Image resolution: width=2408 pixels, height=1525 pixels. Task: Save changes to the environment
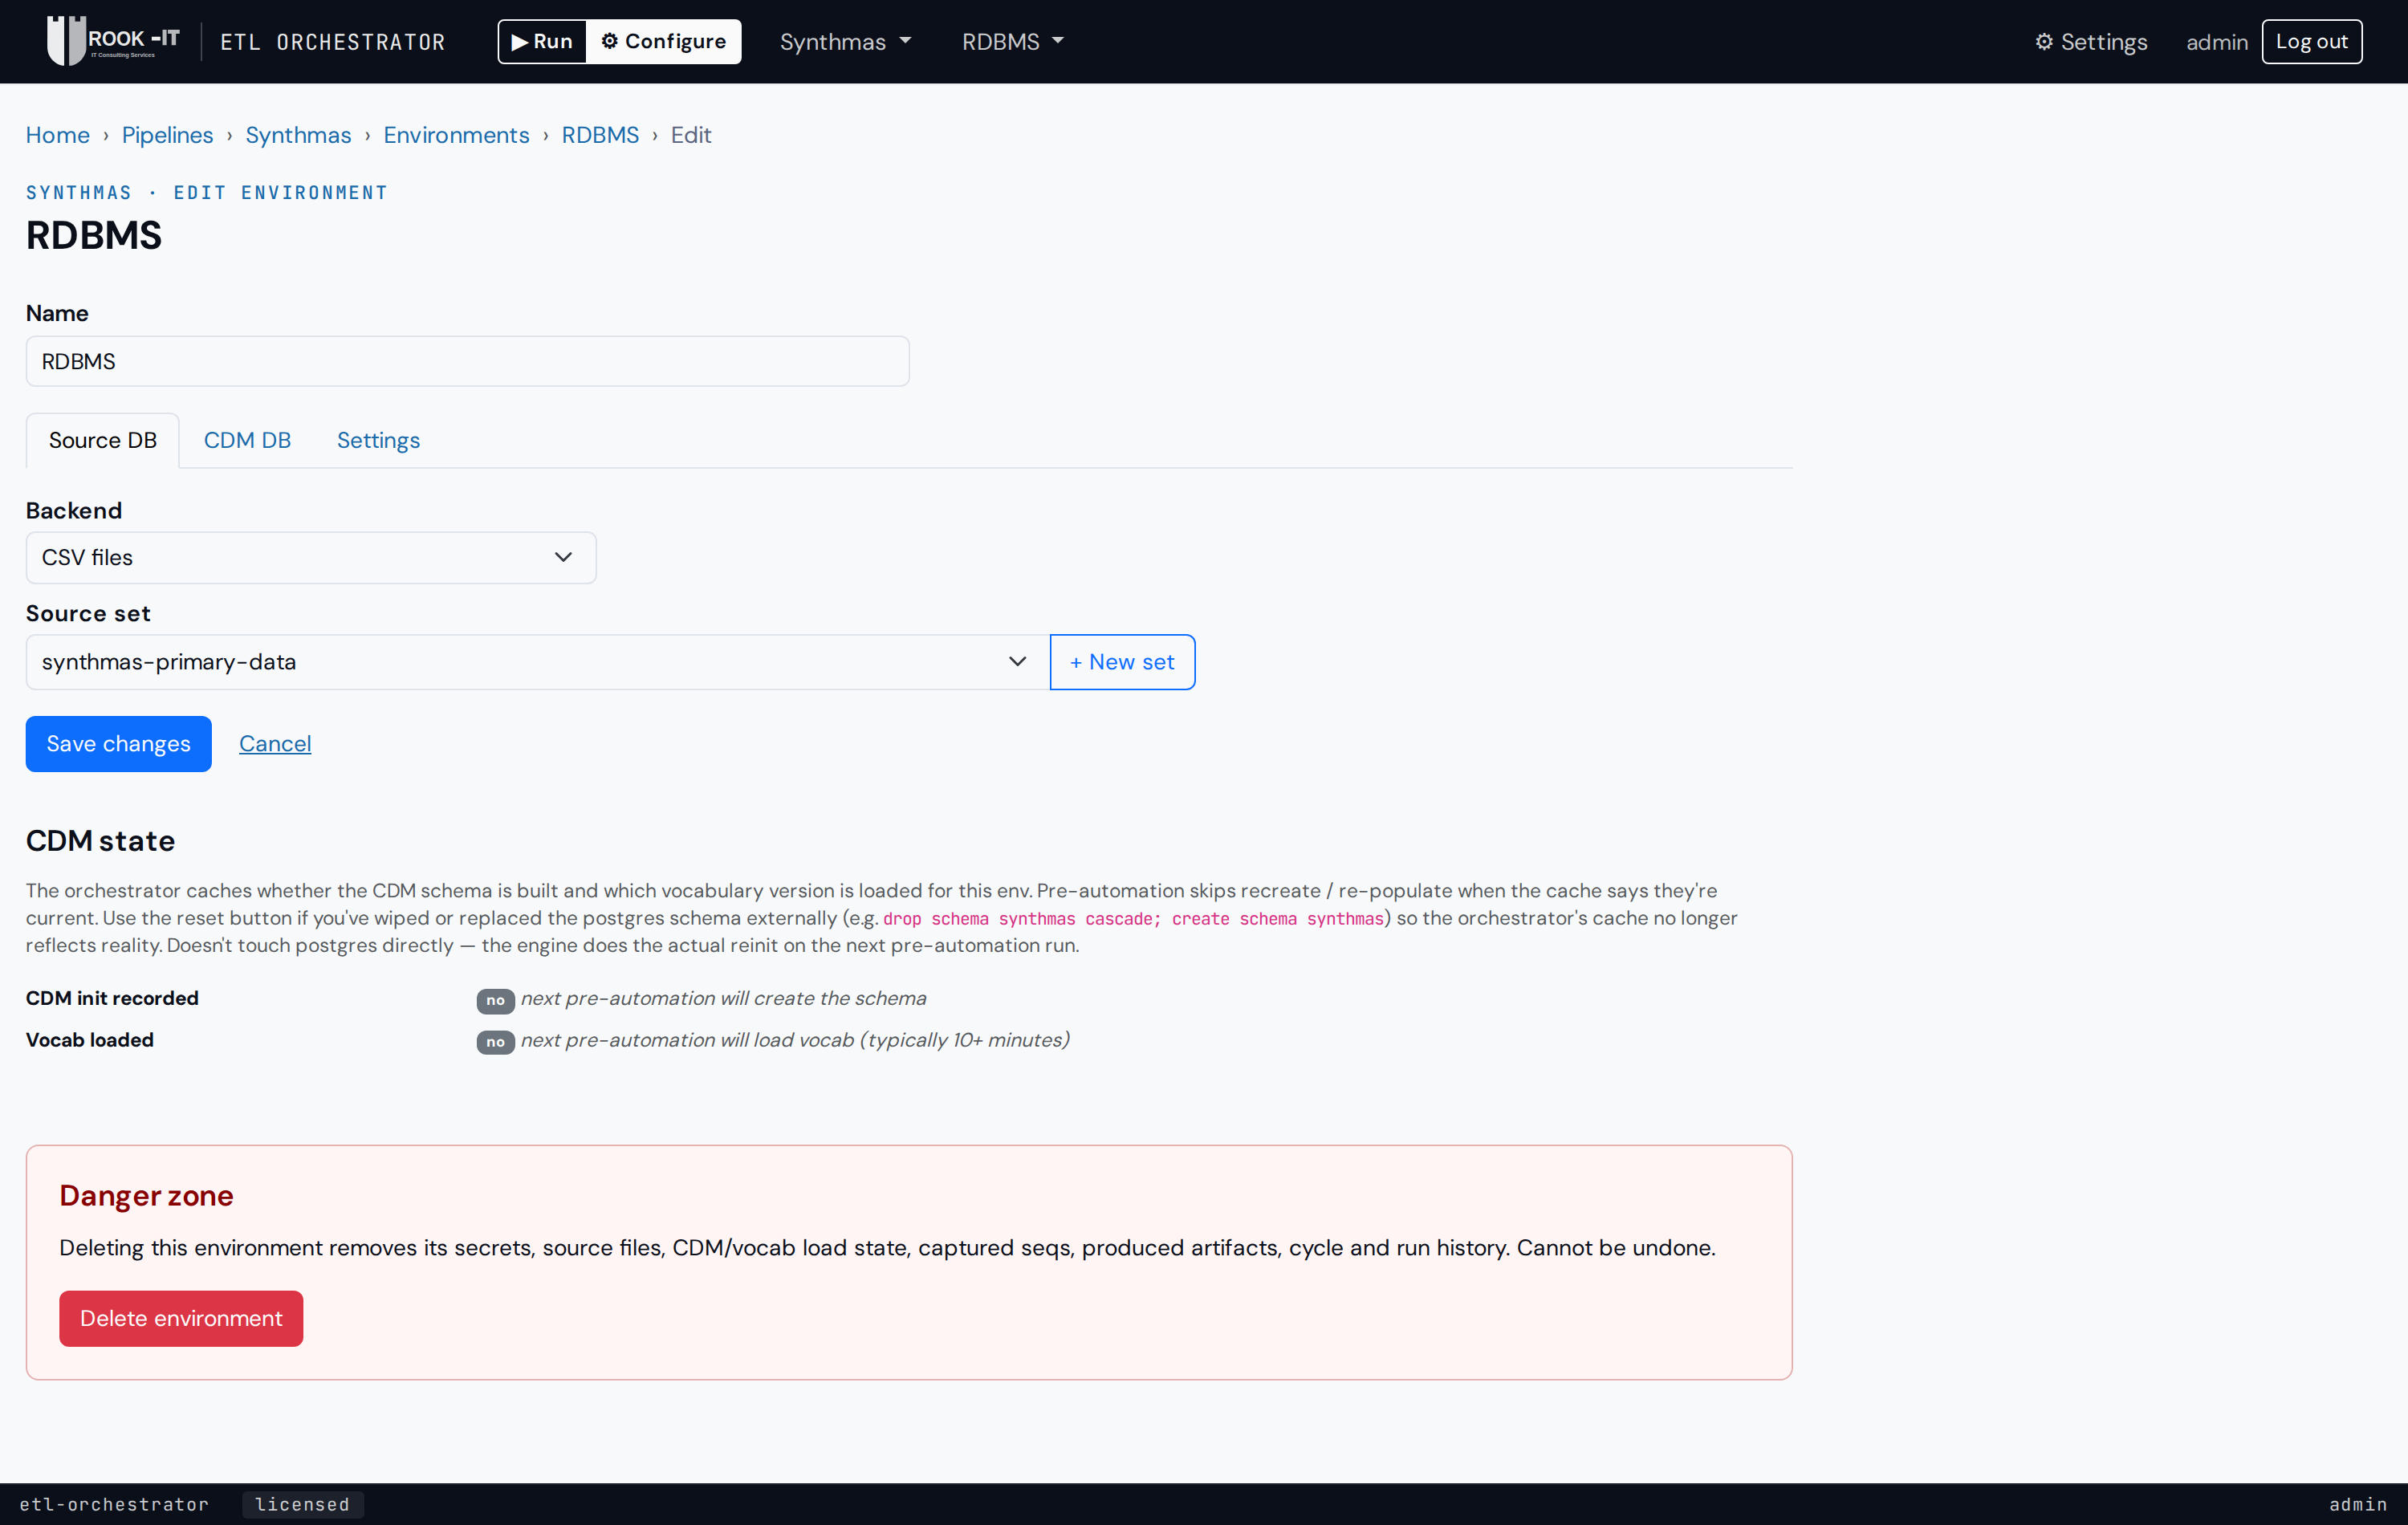(x=119, y=744)
